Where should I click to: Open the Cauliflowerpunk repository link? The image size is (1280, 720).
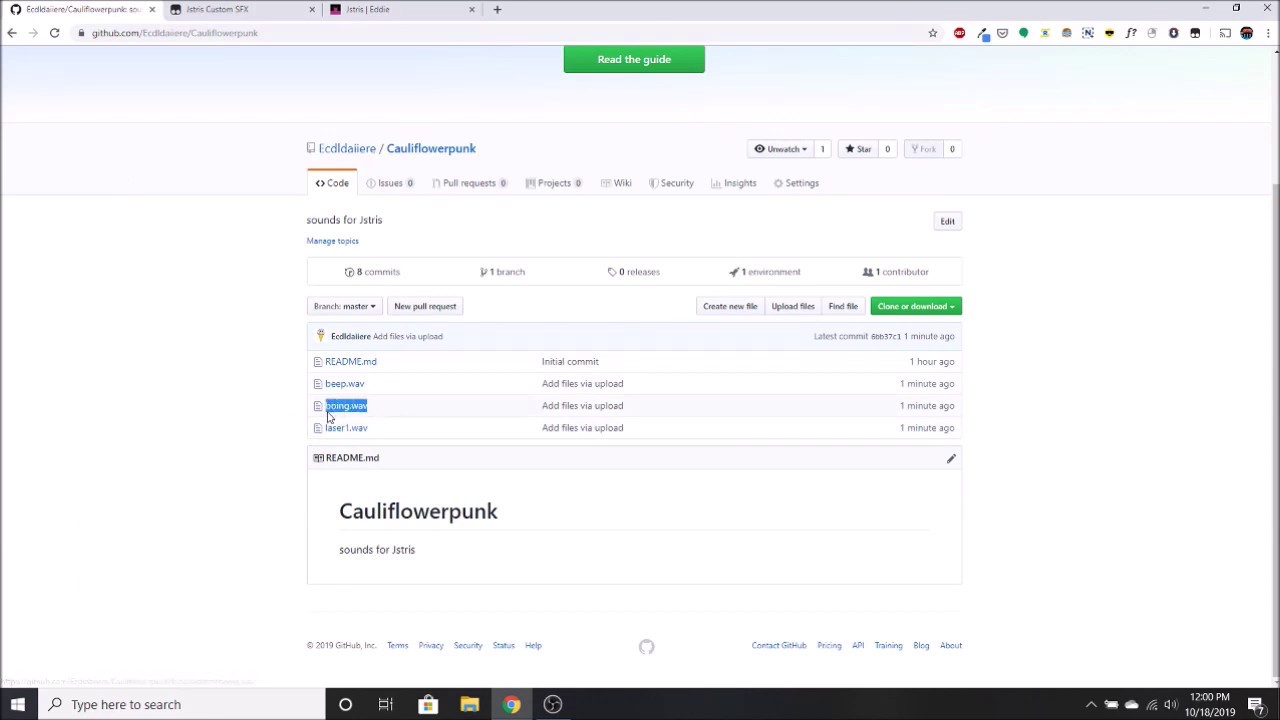(x=431, y=148)
